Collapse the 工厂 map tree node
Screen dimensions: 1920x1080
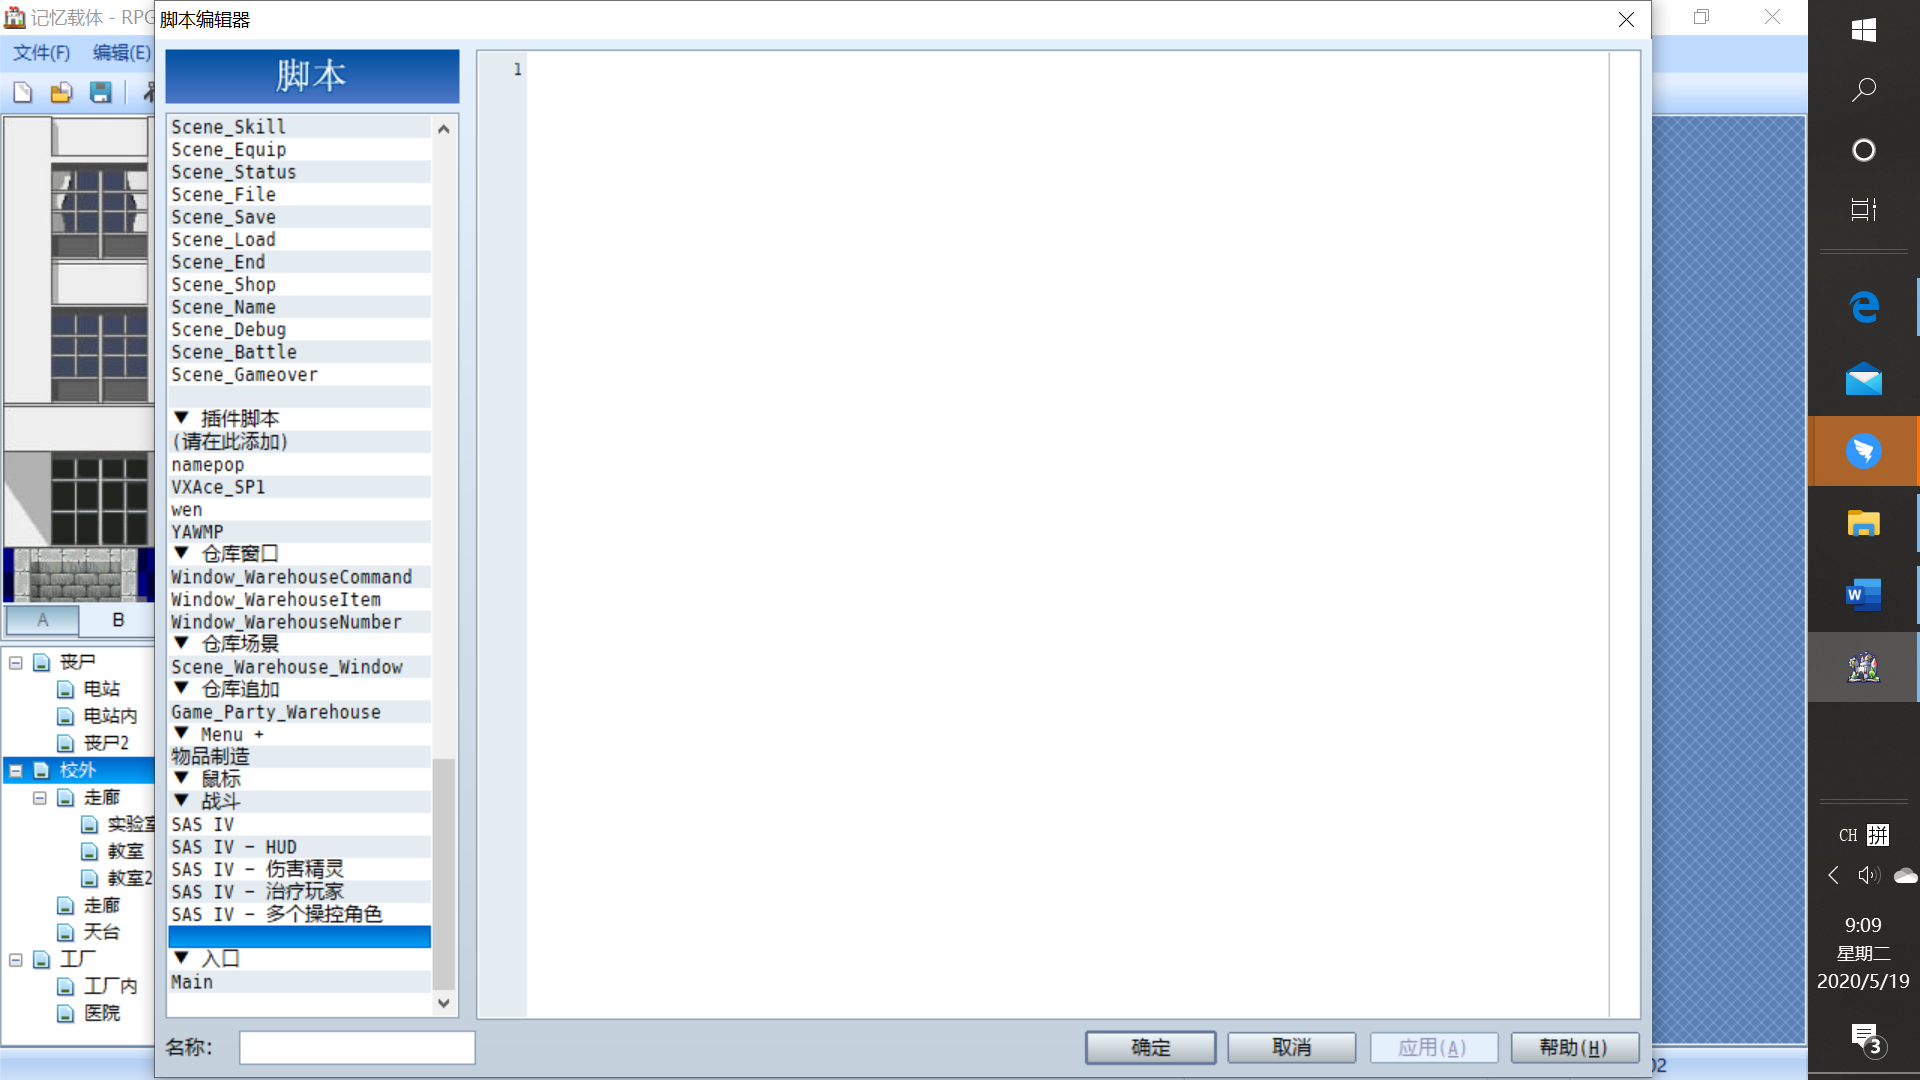pyautogui.click(x=16, y=959)
